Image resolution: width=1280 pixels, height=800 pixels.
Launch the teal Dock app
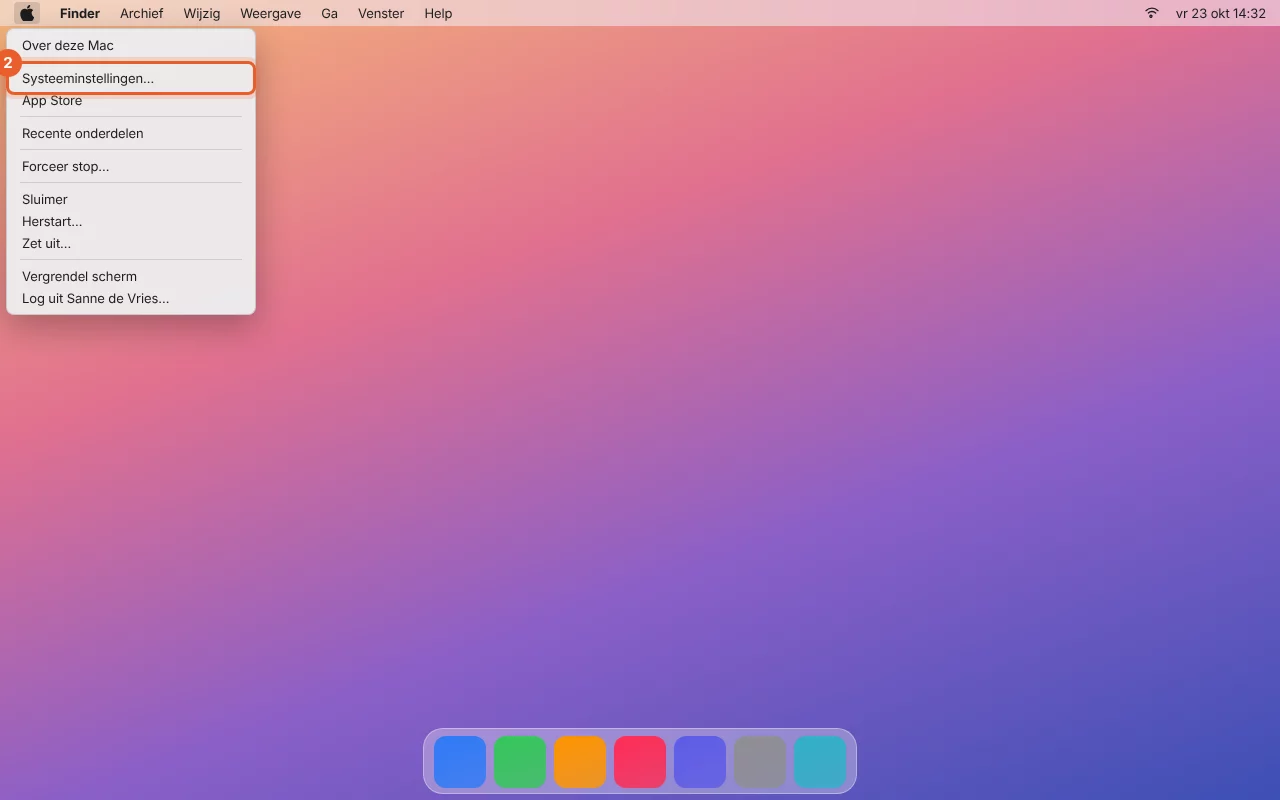pyautogui.click(x=820, y=762)
